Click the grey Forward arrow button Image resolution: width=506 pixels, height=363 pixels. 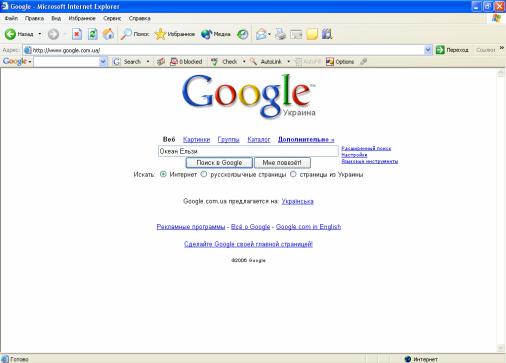[x=53, y=34]
